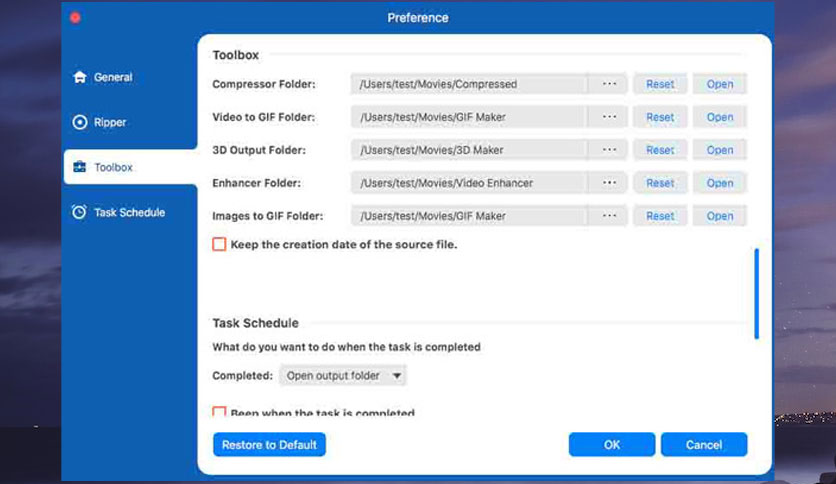
Task: Reset the 3D Output Folder path
Action: point(660,150)
